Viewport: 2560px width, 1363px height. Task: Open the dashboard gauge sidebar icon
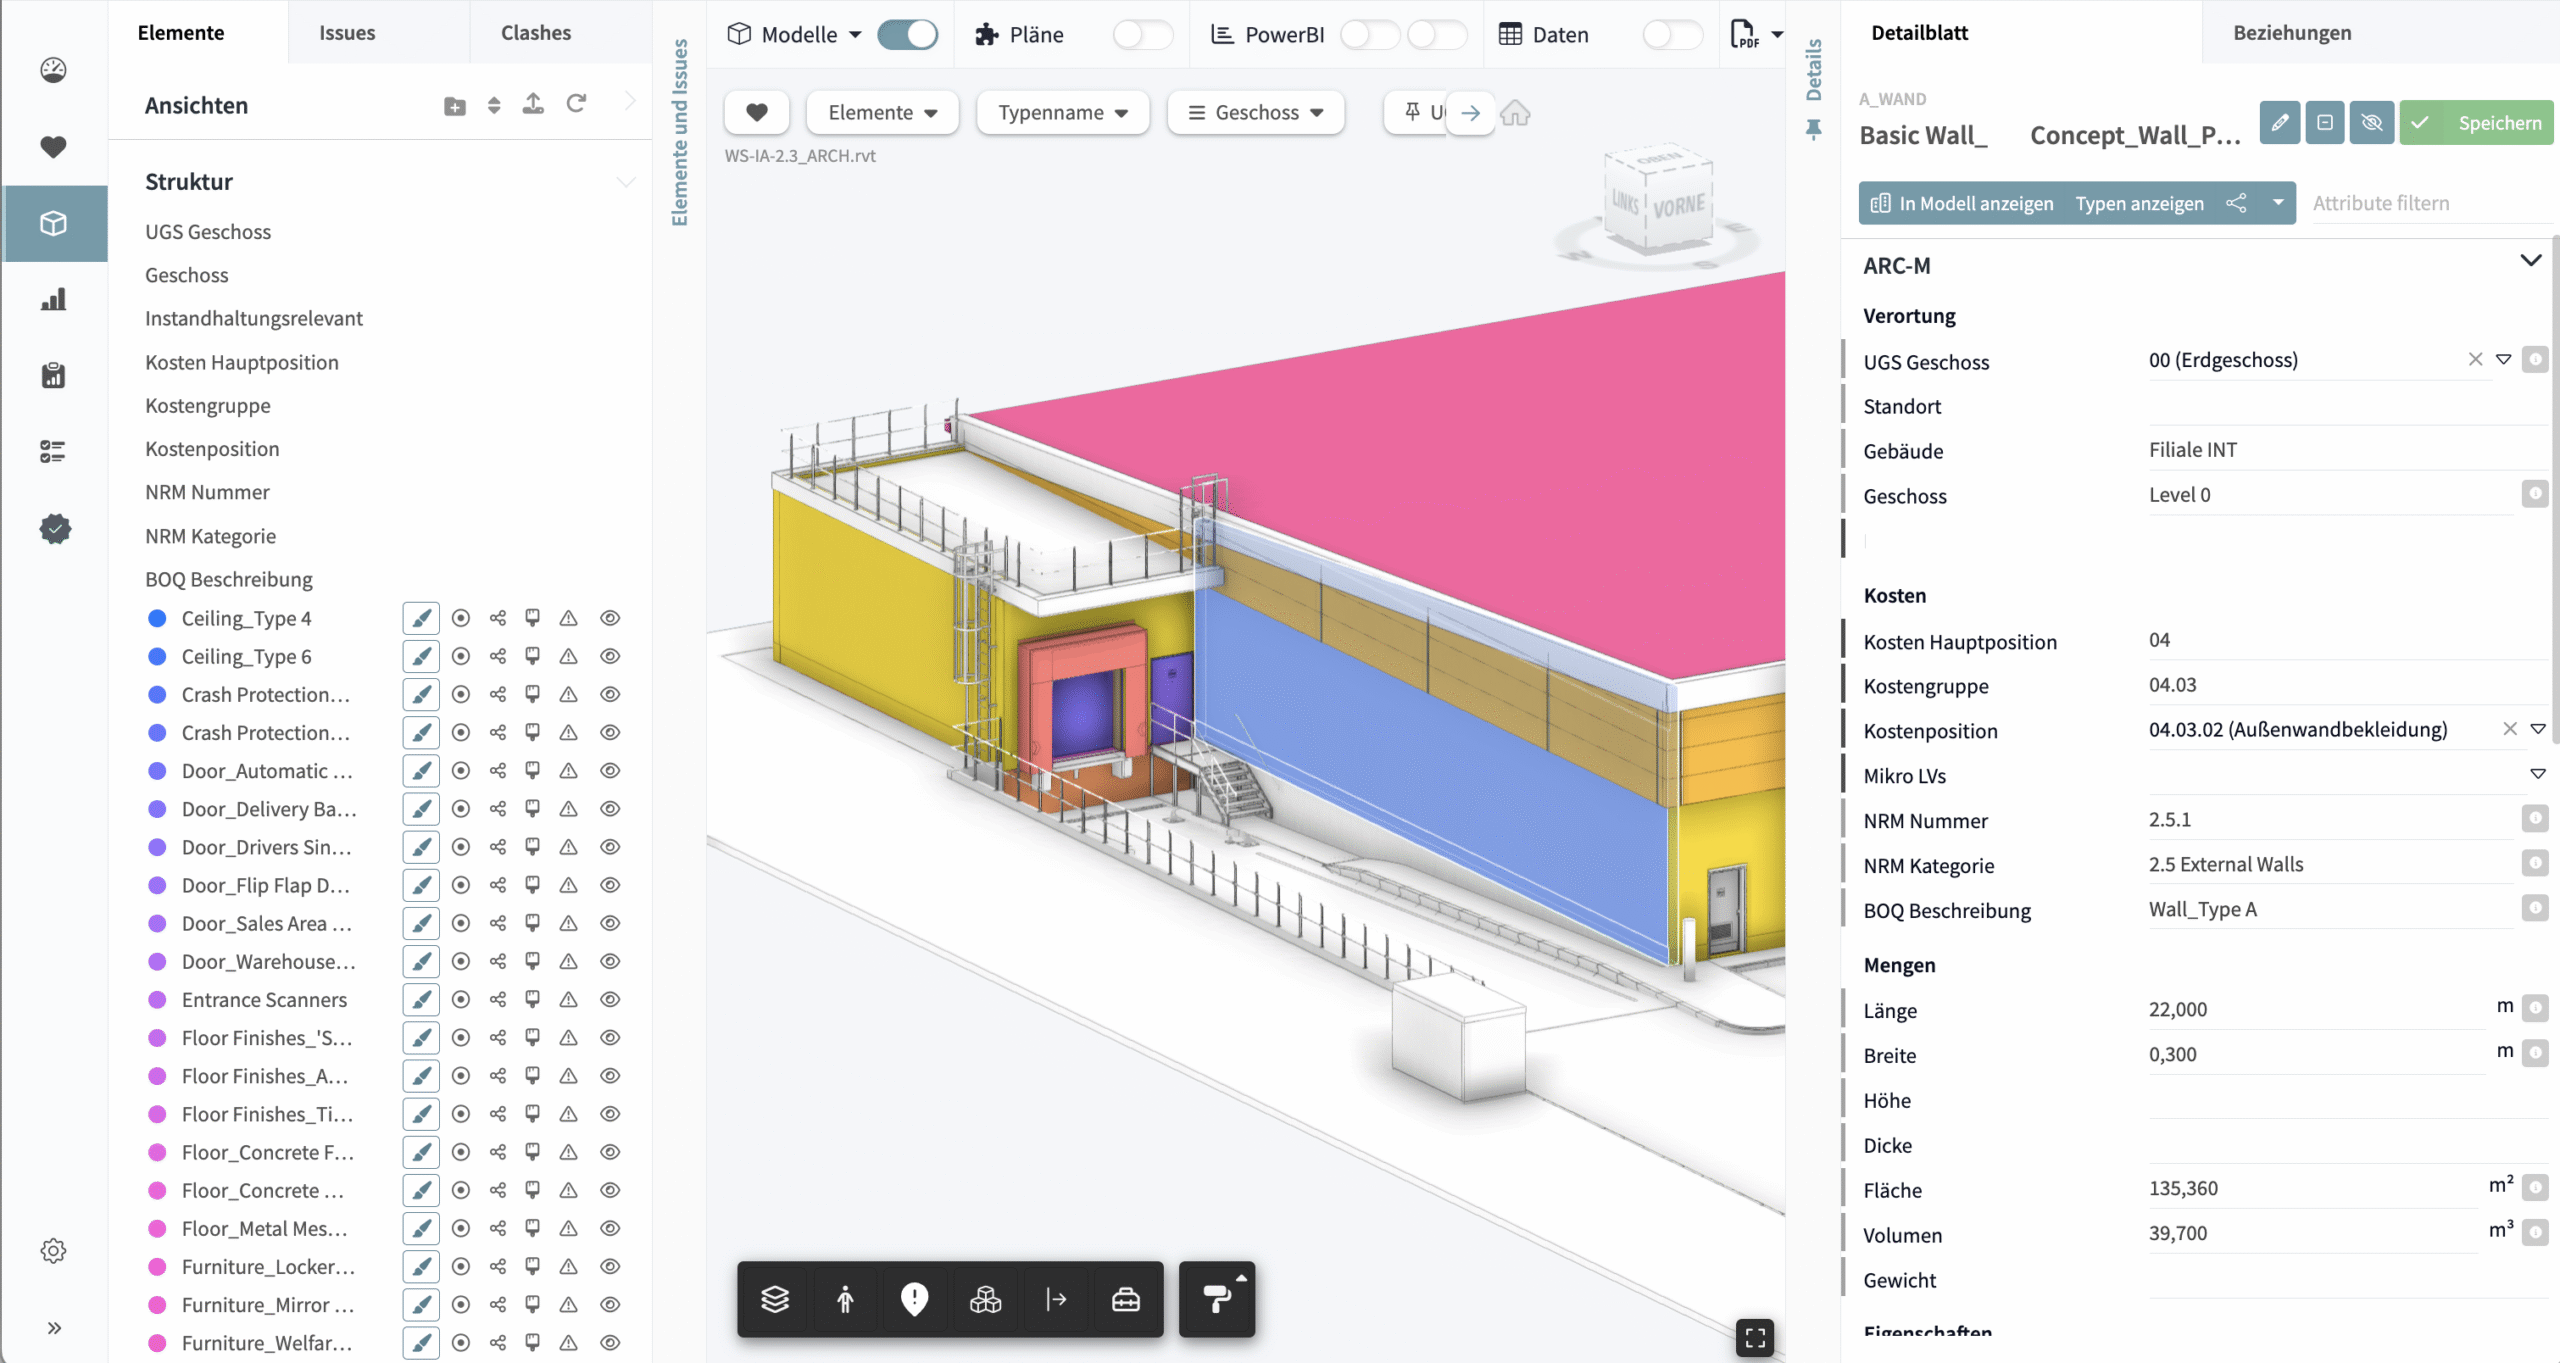(54, 70)
